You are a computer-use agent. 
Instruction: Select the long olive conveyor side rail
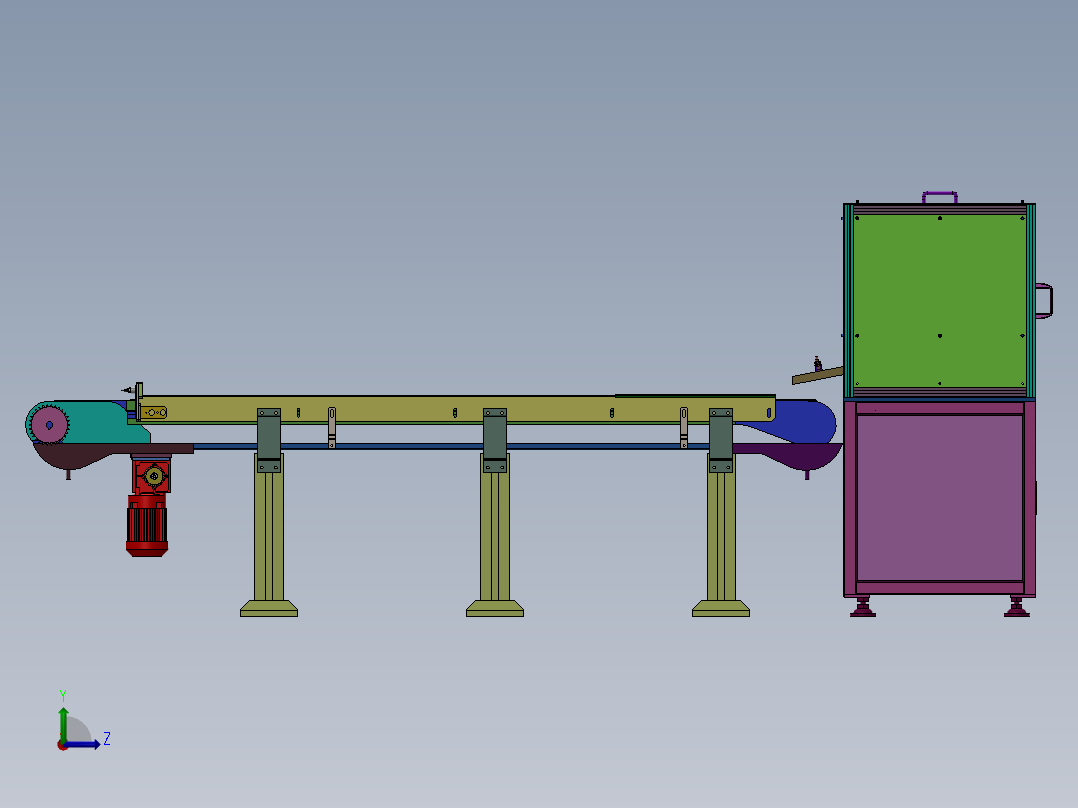(457, 408)
